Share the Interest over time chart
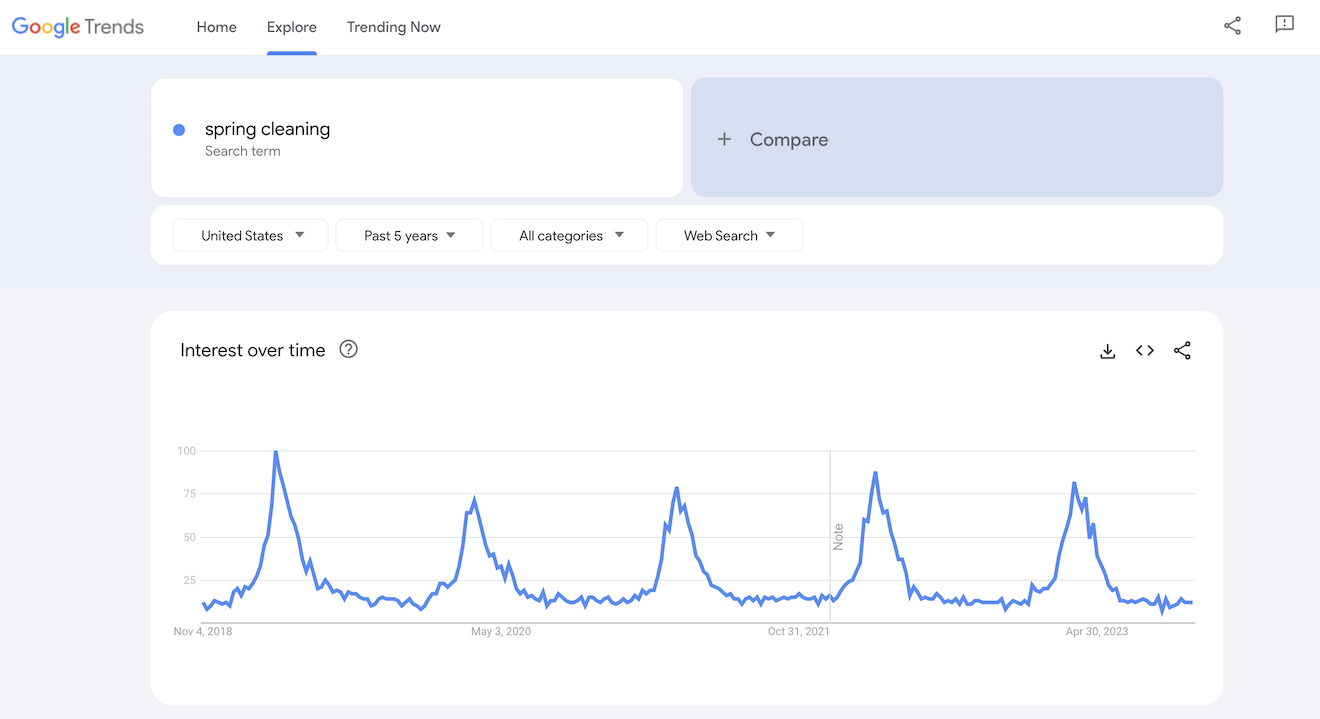Viewport: 1320px width, 719px height. (1182, 351)
